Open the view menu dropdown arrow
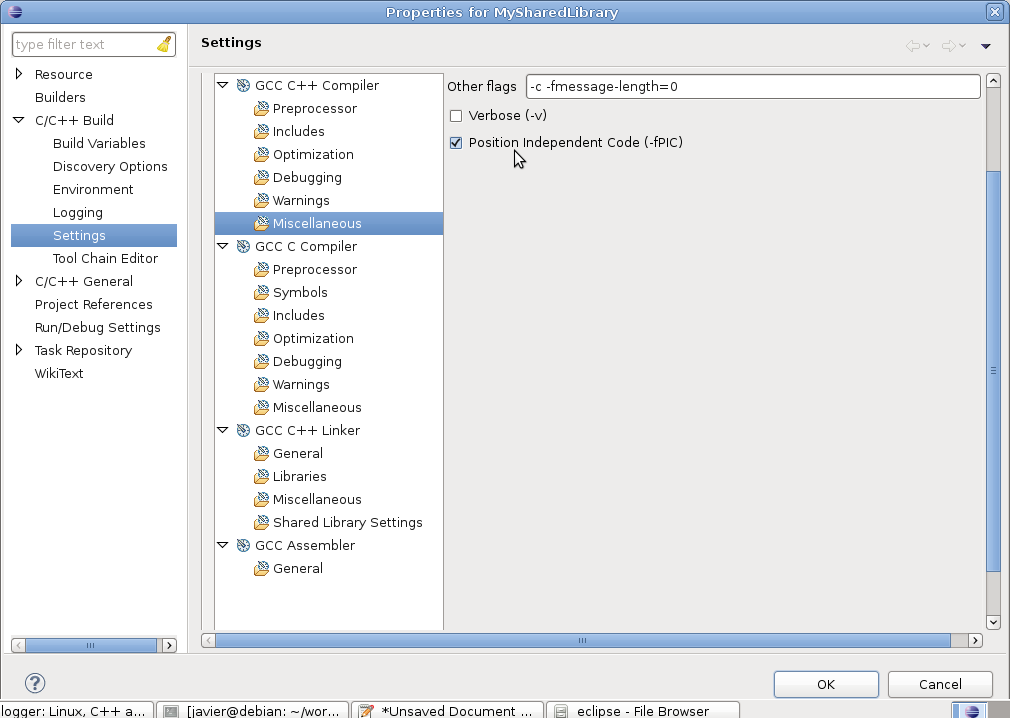This screenshot has width=1010, height=718. coord(985,45)
